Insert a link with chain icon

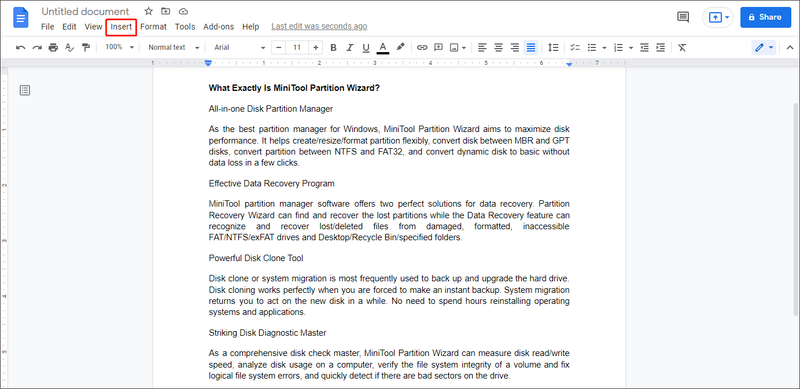point(422,47)
